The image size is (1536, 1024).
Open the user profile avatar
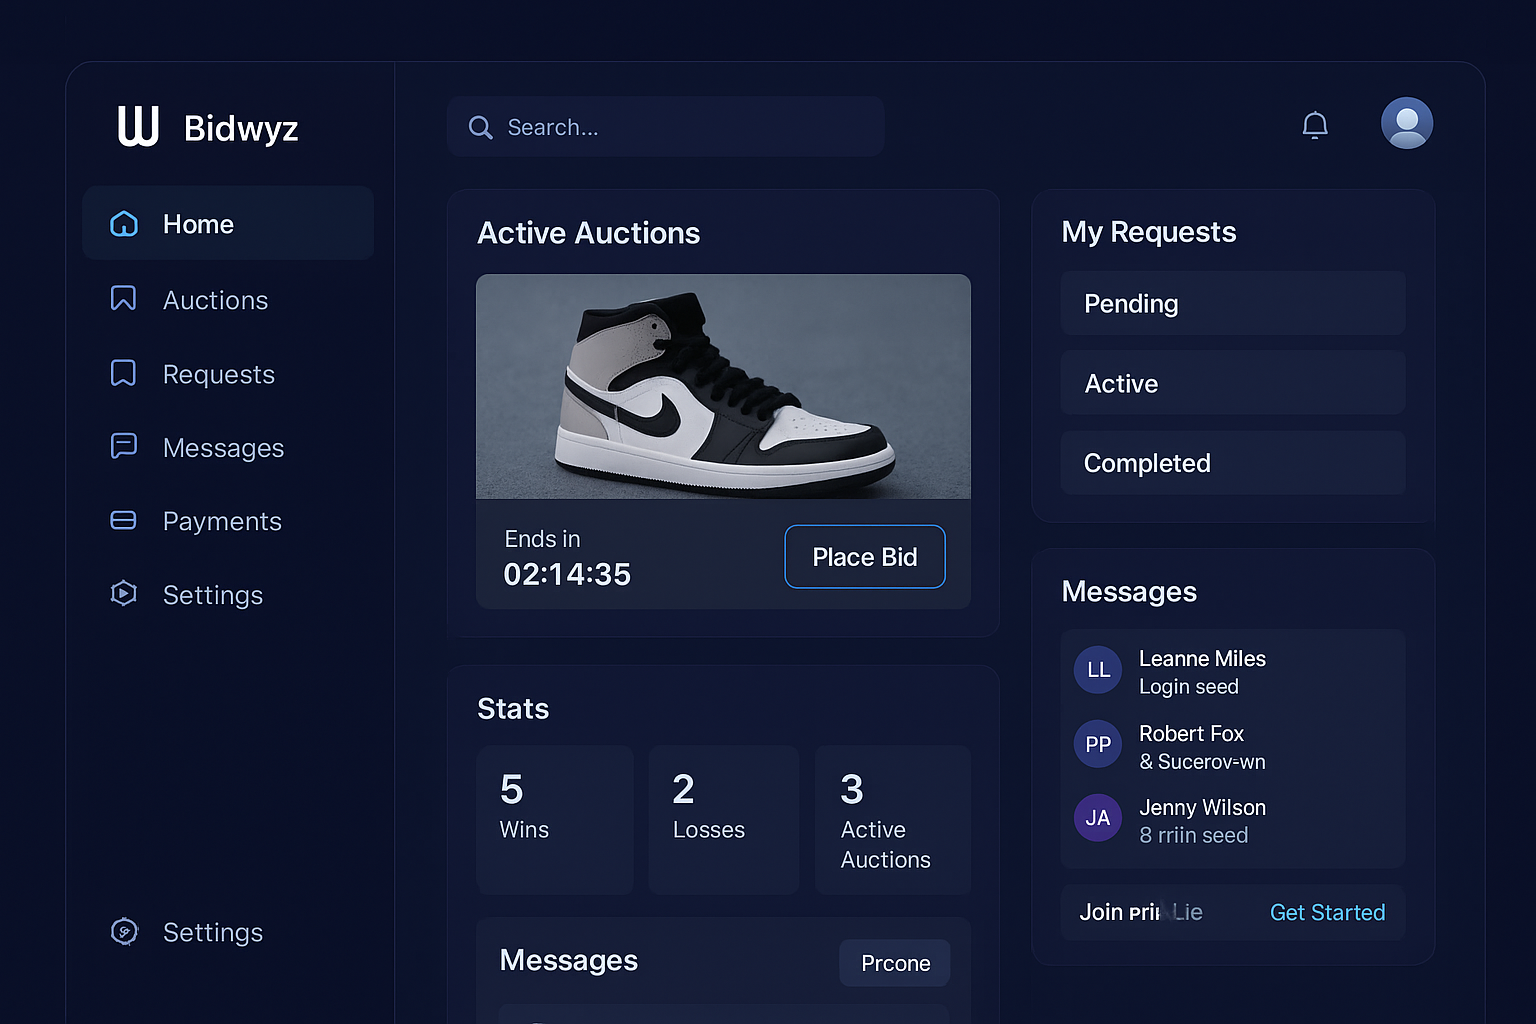tap(1407, 123)
